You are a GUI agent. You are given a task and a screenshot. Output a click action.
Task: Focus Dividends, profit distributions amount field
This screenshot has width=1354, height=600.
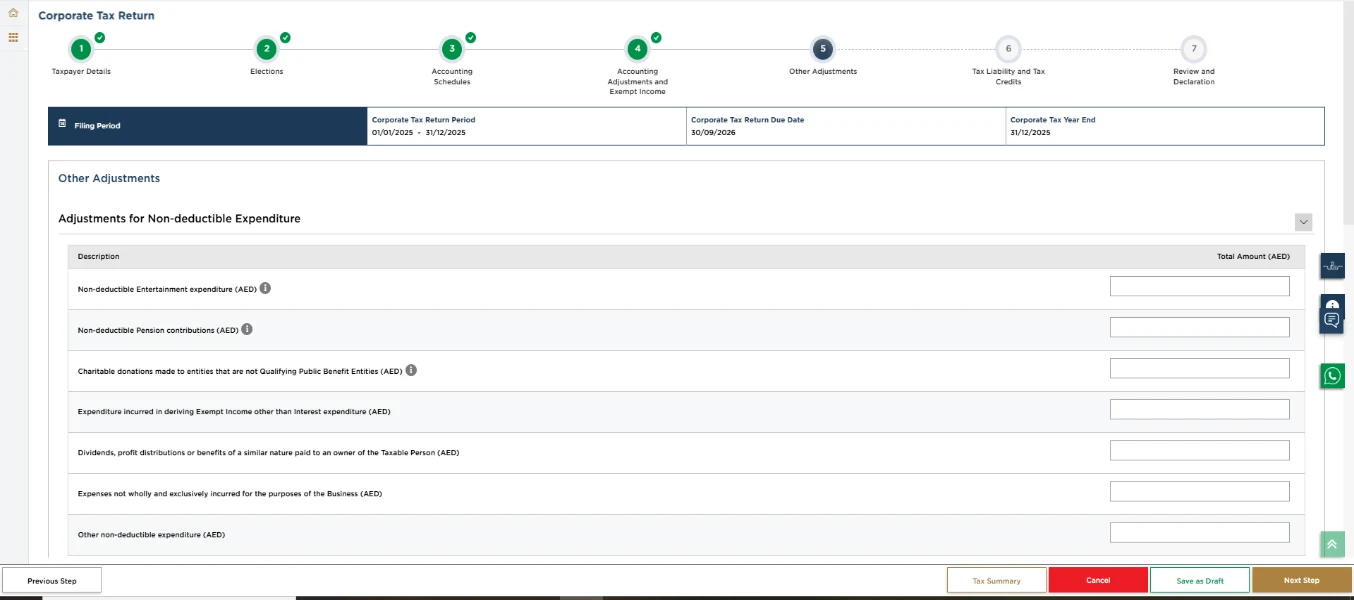tap(1200, 450)
